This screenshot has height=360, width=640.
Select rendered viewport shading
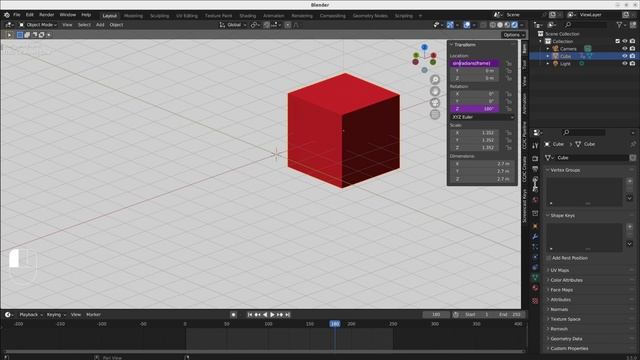[x=515, y=25]
